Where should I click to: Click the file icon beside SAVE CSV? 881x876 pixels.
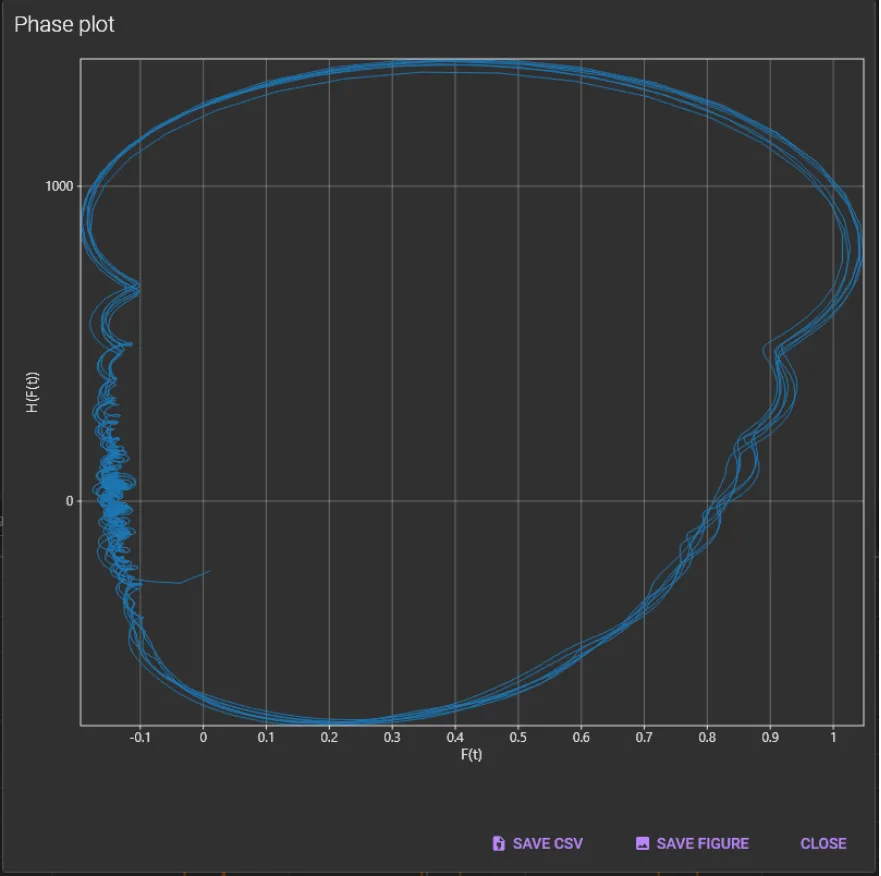pos(499,844)
